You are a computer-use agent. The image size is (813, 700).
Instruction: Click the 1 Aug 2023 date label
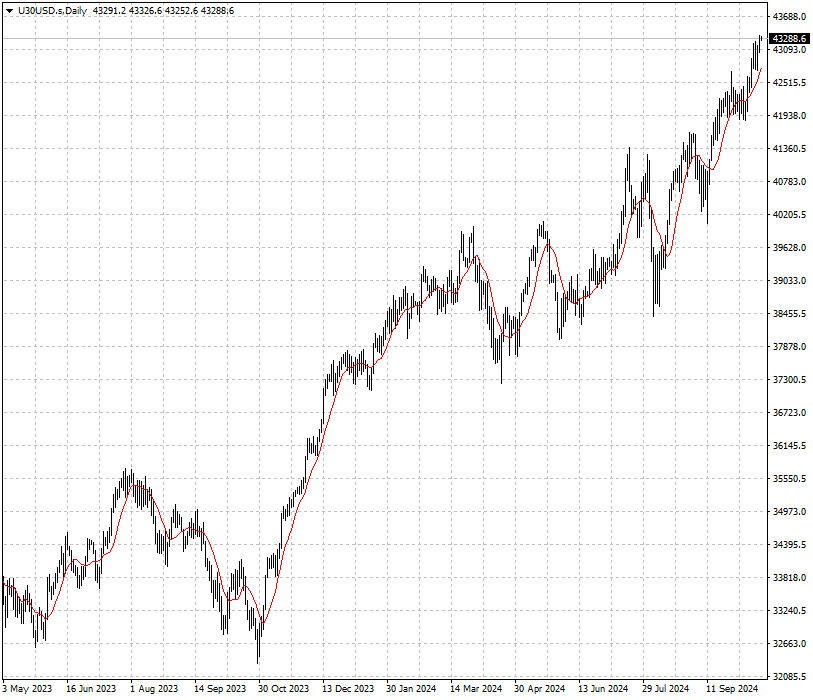click(154, 689)
